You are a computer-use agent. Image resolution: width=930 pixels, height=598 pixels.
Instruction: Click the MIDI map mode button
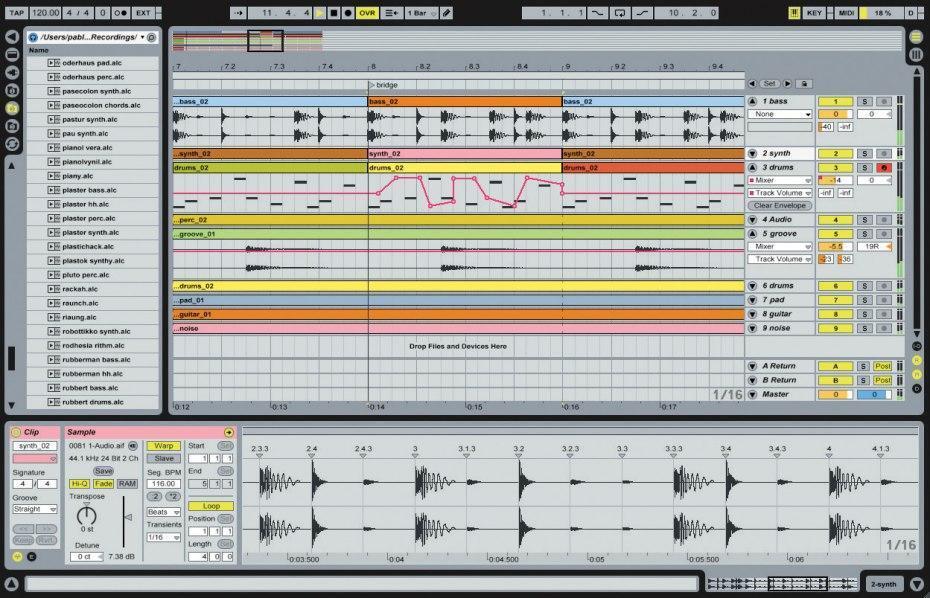click(x=847, y=13)
